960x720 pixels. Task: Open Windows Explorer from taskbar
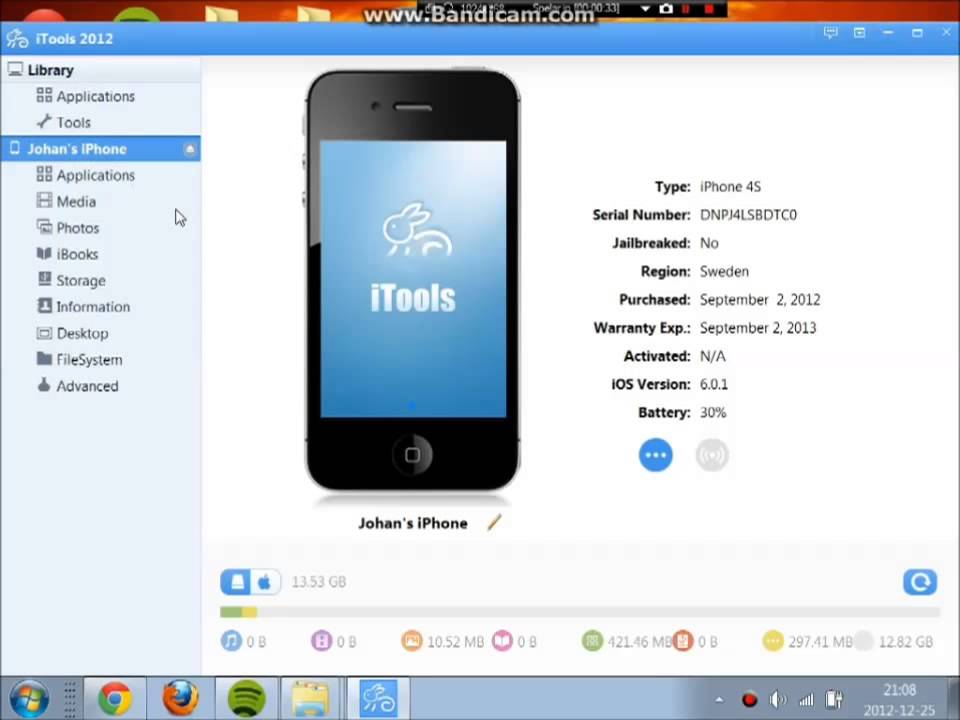(x=311, y=699)
